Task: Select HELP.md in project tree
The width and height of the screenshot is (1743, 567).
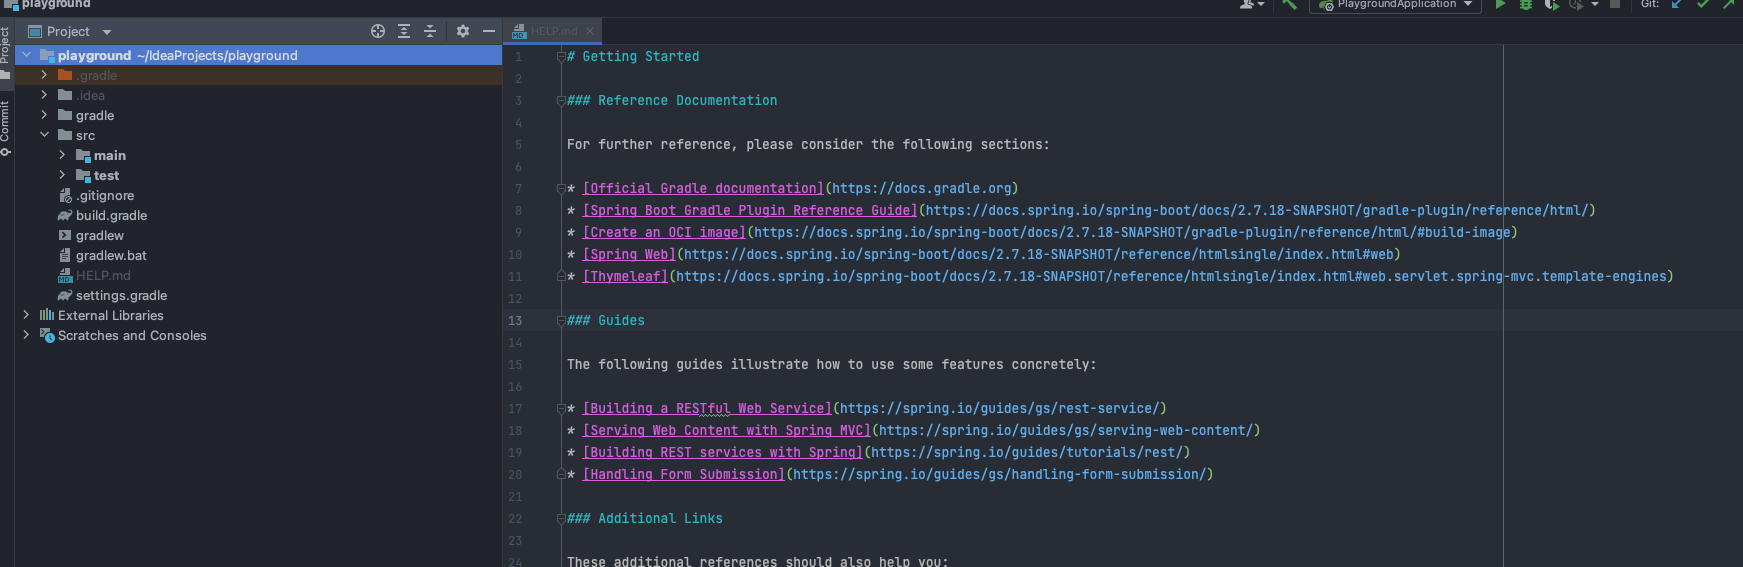Action: [x=103, y=275]
